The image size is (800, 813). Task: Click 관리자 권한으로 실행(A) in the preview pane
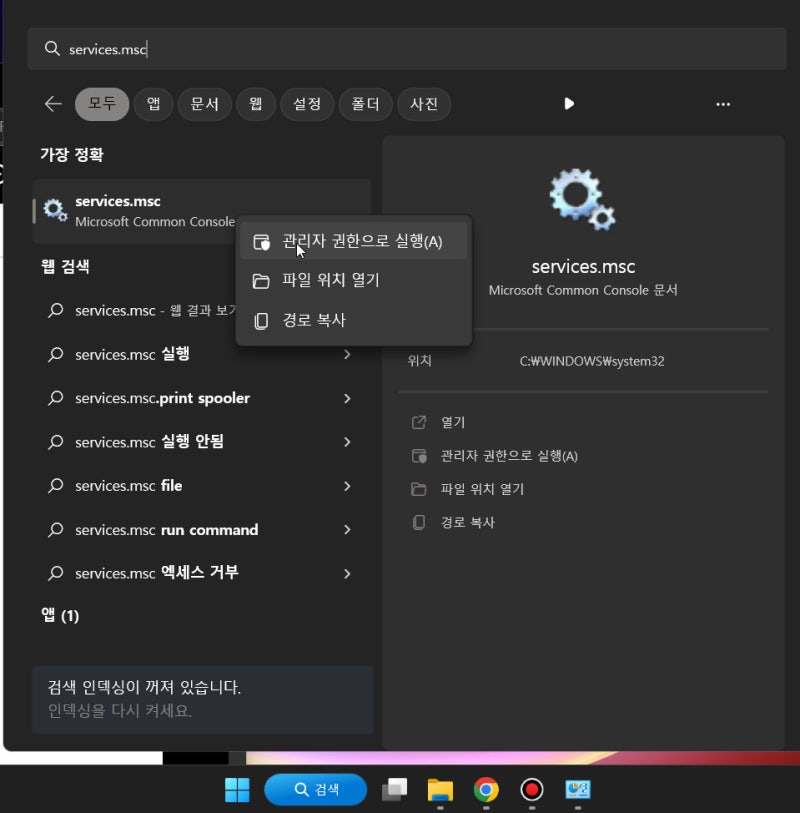pos(509,456)
